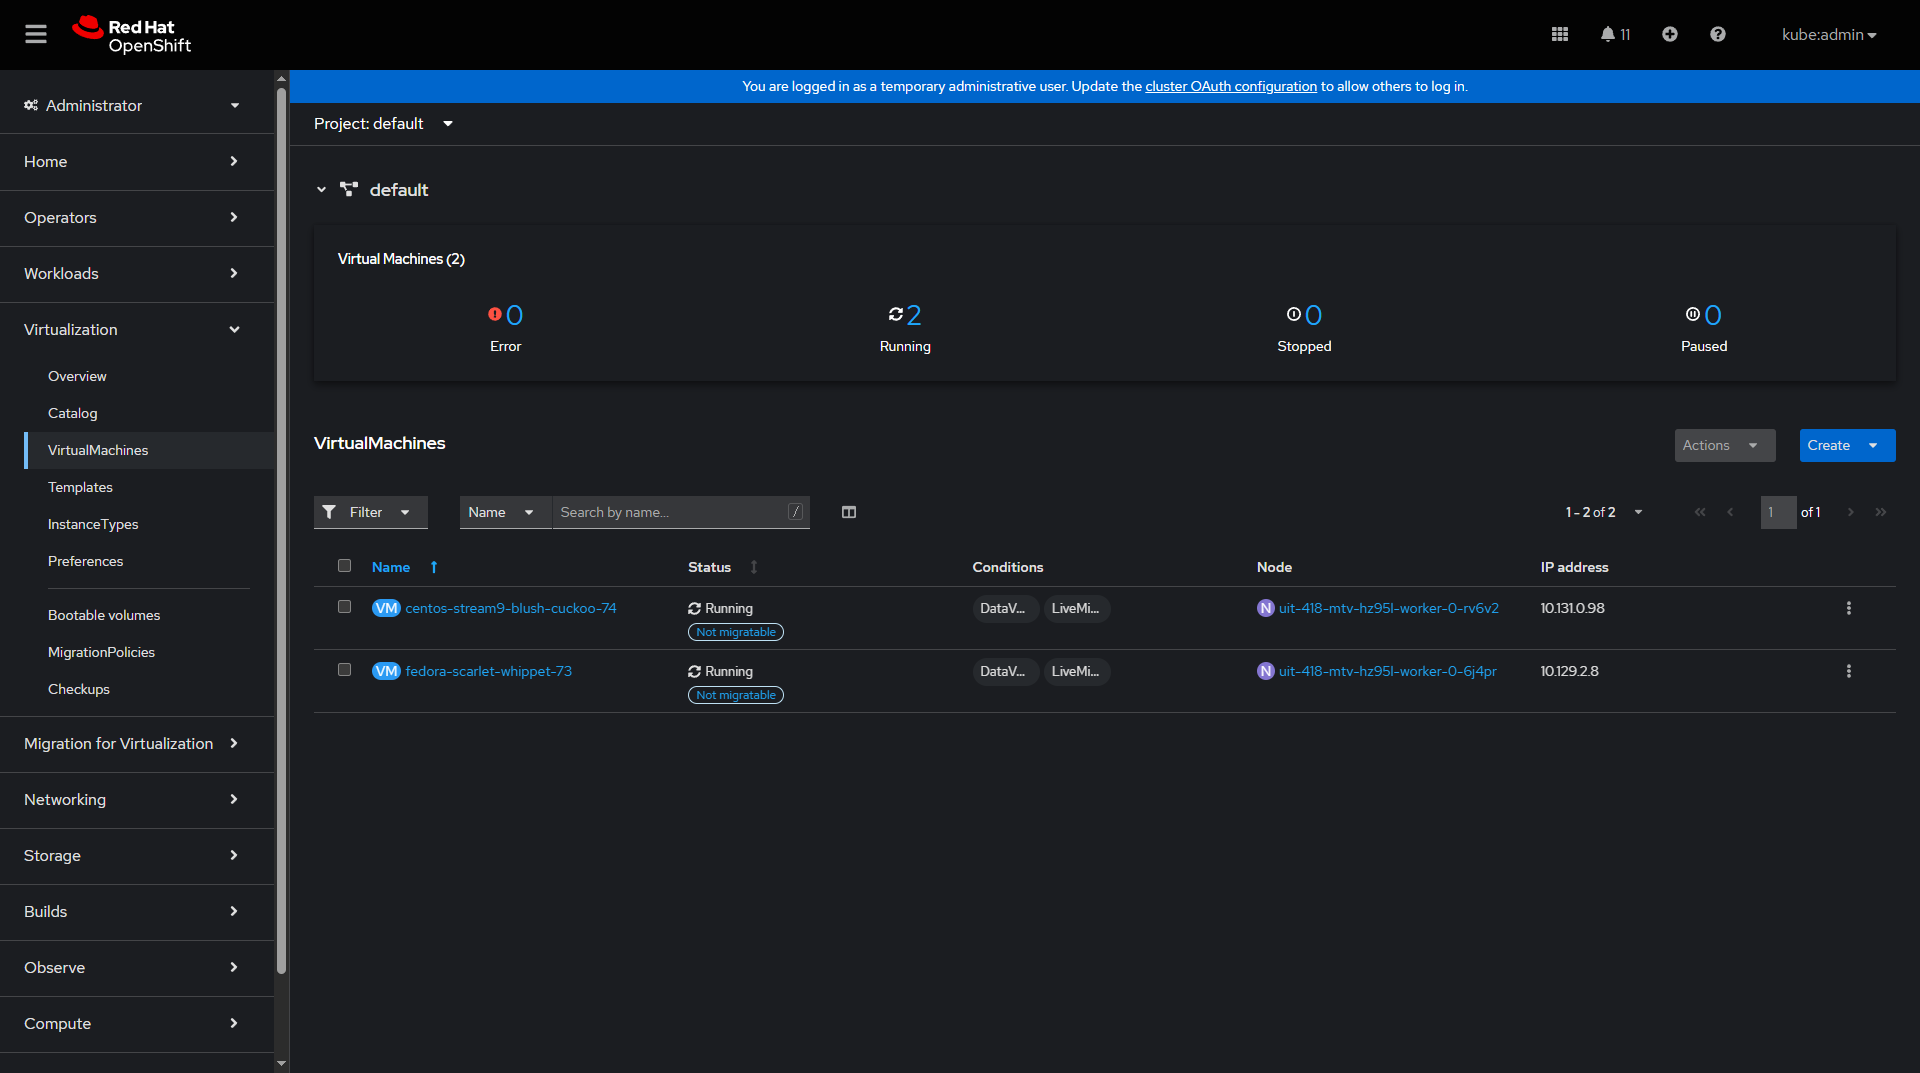Click the plus quick-create icon
Screen dimensions: 1920x1073
[x=1670, y=34]
